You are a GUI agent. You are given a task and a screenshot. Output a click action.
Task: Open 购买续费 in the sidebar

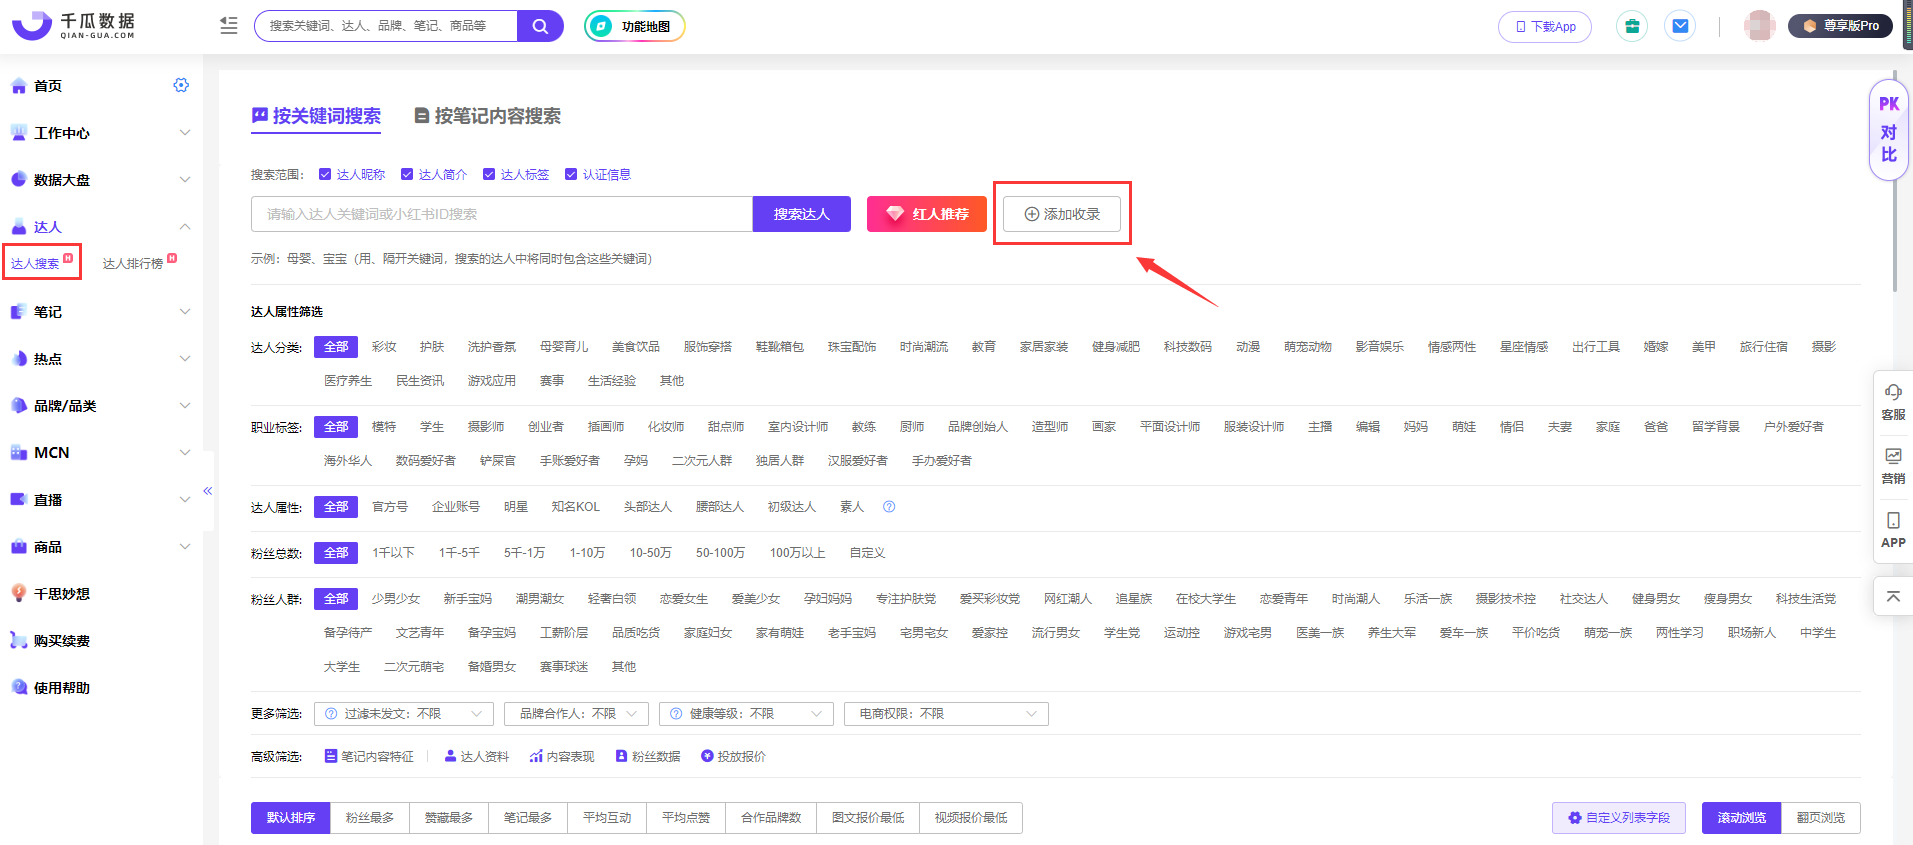[x=61, y=641]
